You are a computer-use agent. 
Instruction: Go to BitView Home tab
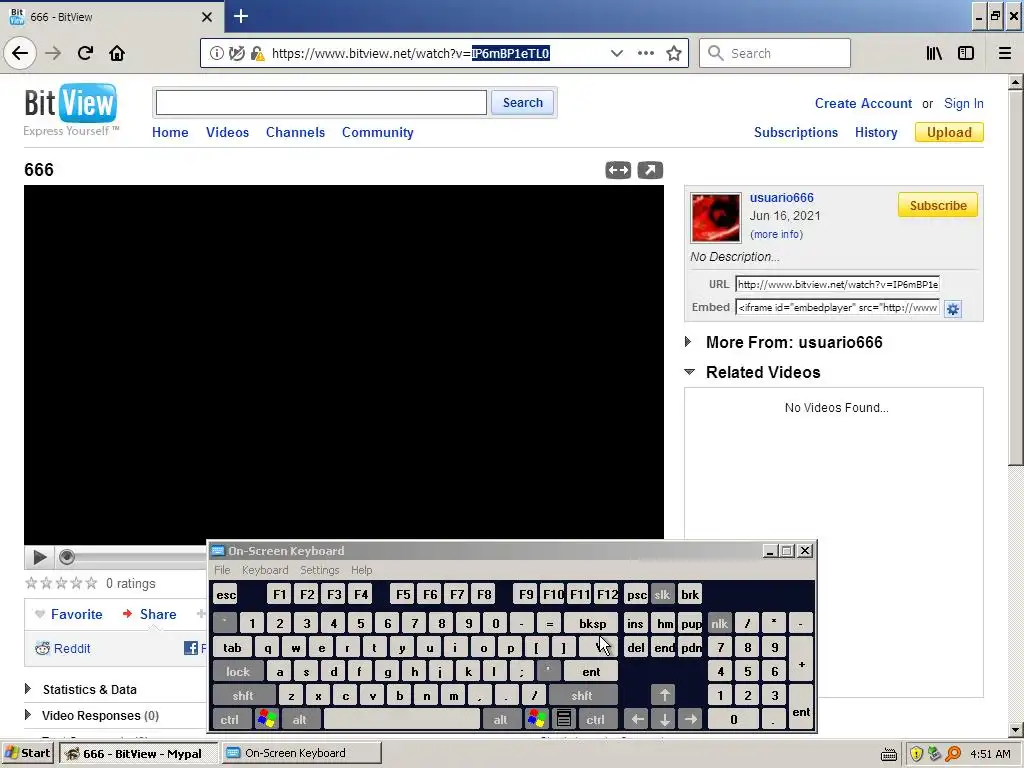click(170, 133)
